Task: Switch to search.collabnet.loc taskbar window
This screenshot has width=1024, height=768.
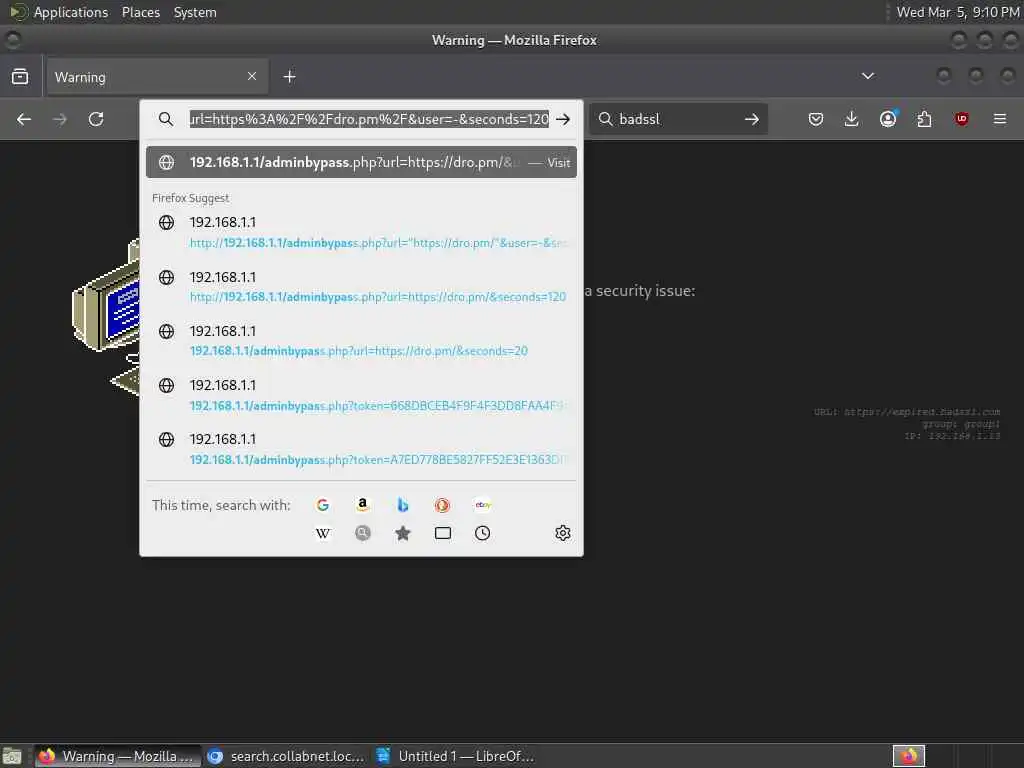Action: pyautogui.click(x=287, y=756)
